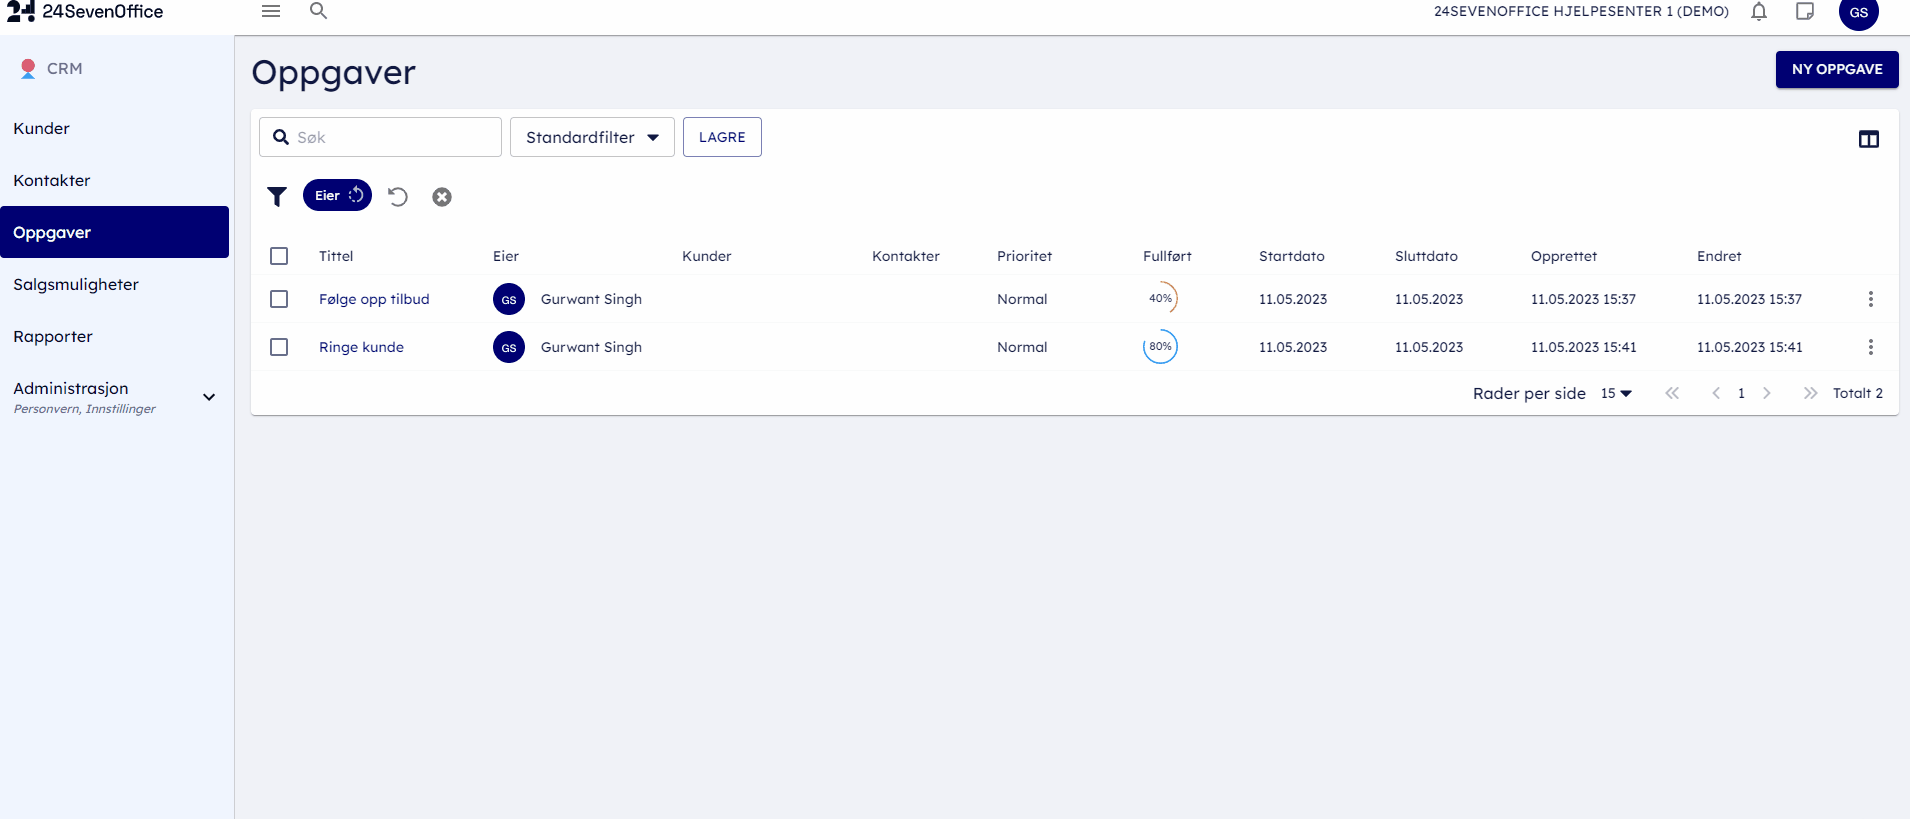Click the 80% progress circle
Viewport: 1910px width, 819px height.
click(x=1160, y=347)
